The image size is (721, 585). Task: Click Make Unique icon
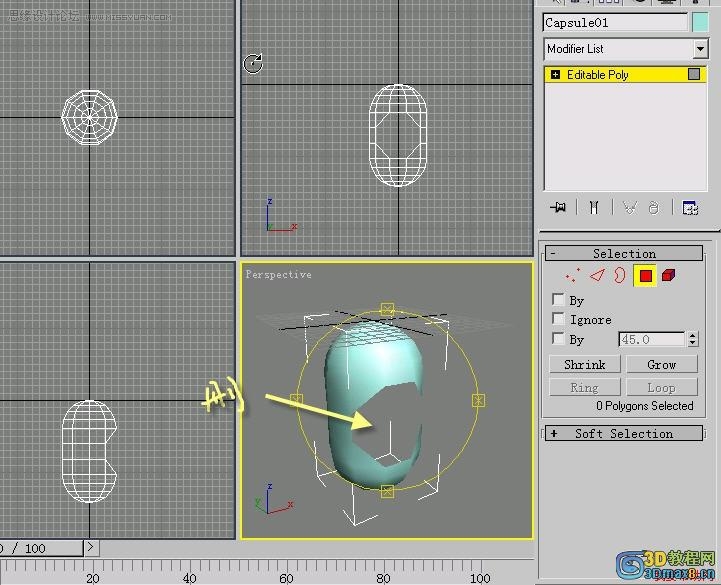[629, 207]
